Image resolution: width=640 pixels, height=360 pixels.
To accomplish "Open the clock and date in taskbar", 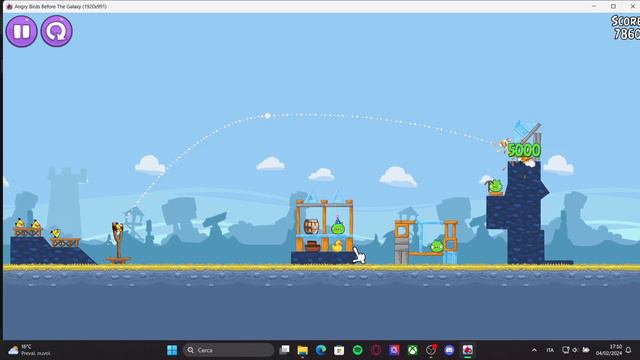I will point(608,350).
